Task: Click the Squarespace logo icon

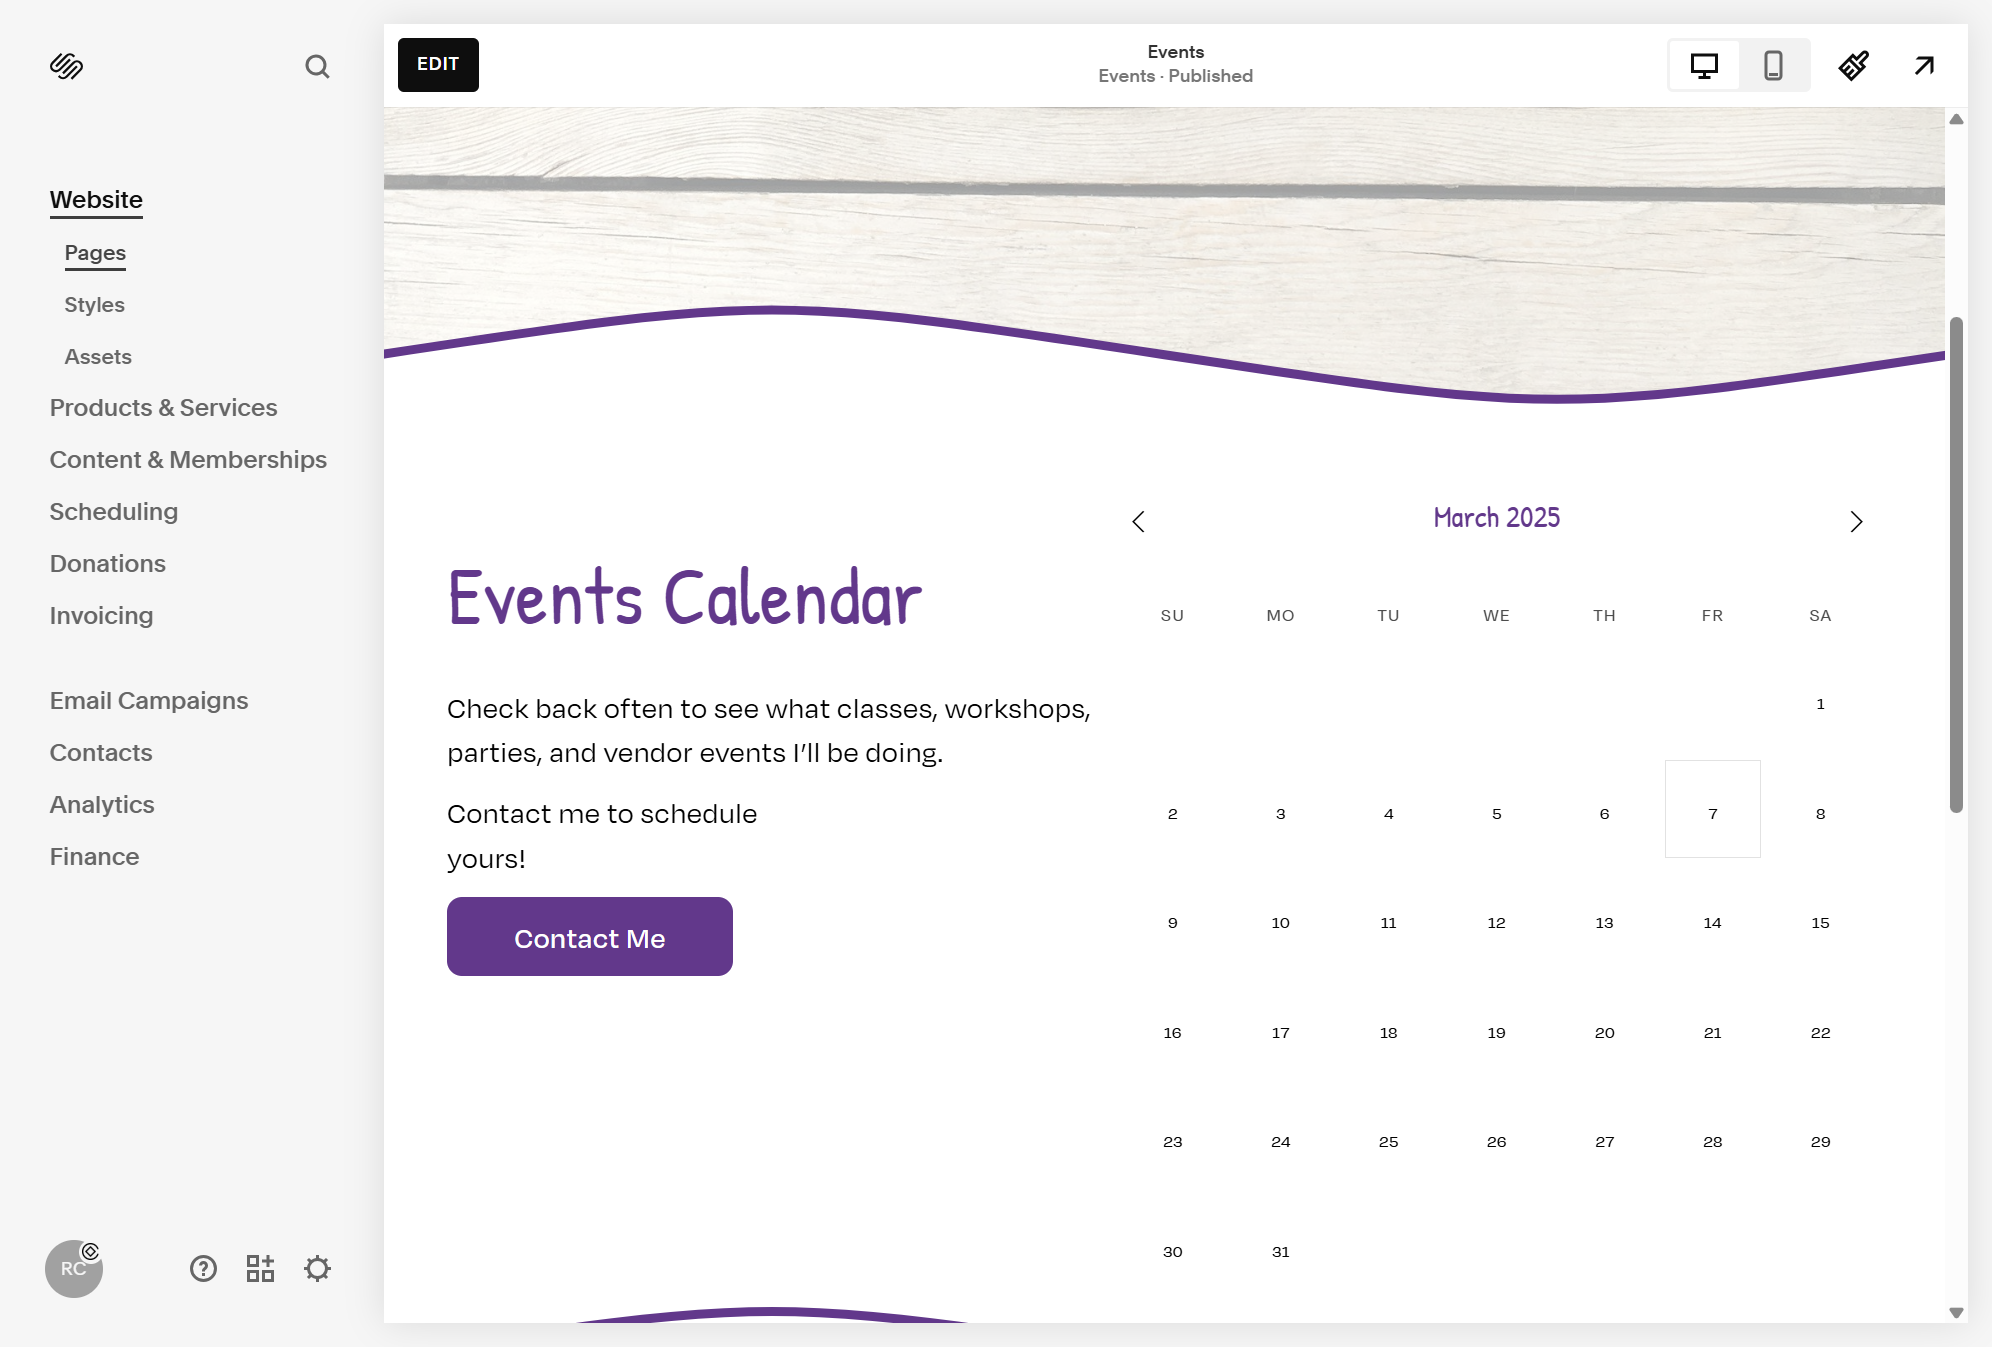Action: tap(67, 66)
